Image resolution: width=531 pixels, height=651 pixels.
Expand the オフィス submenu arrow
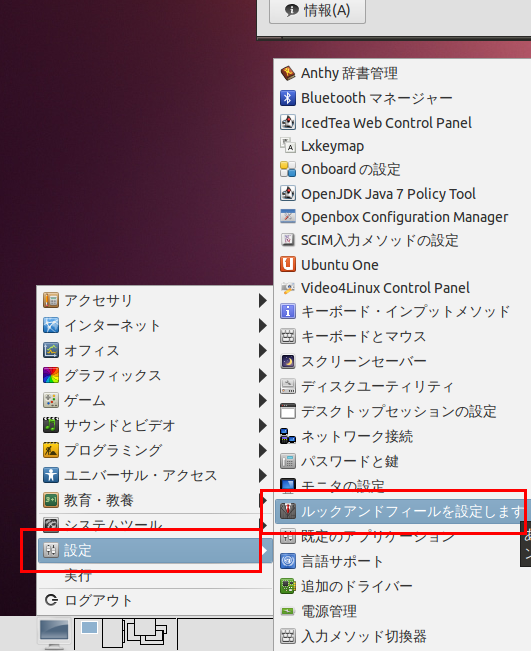tap(262, 350)
